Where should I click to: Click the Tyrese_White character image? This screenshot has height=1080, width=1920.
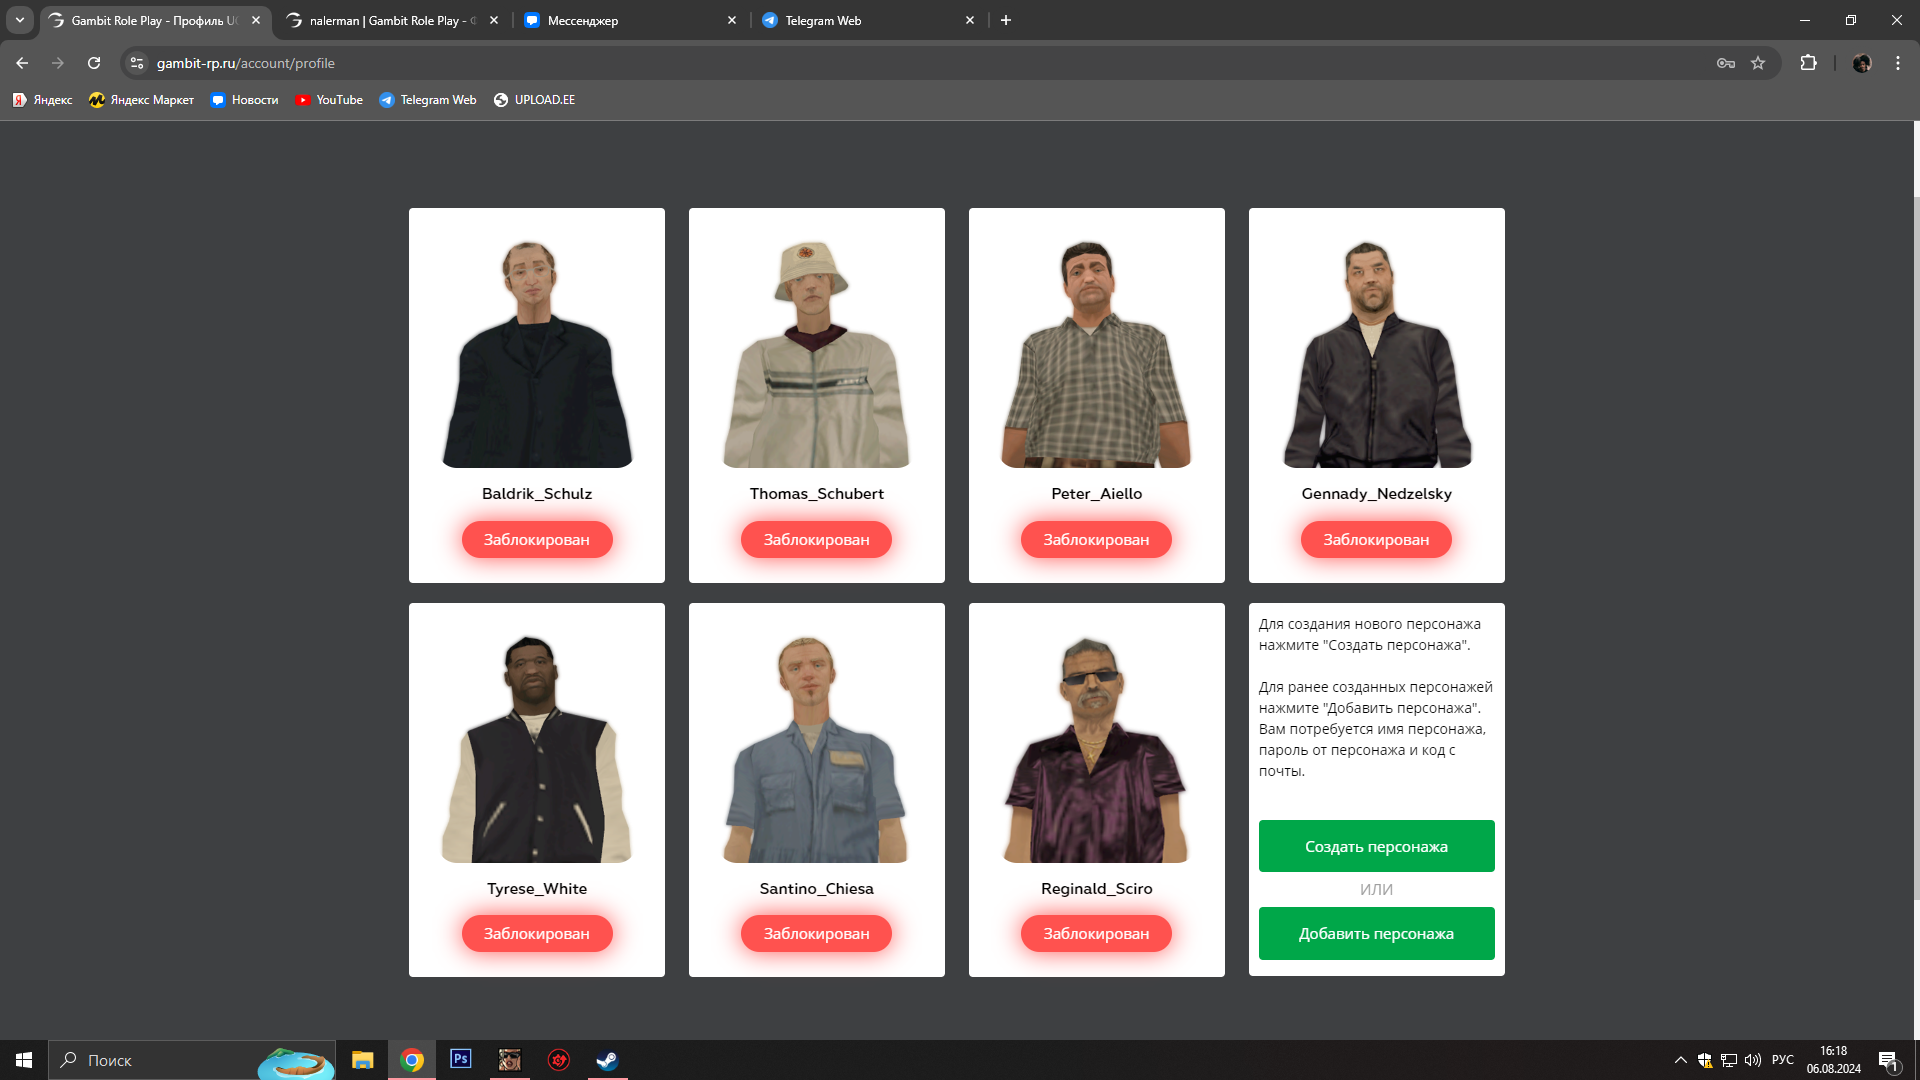(537, 748)
